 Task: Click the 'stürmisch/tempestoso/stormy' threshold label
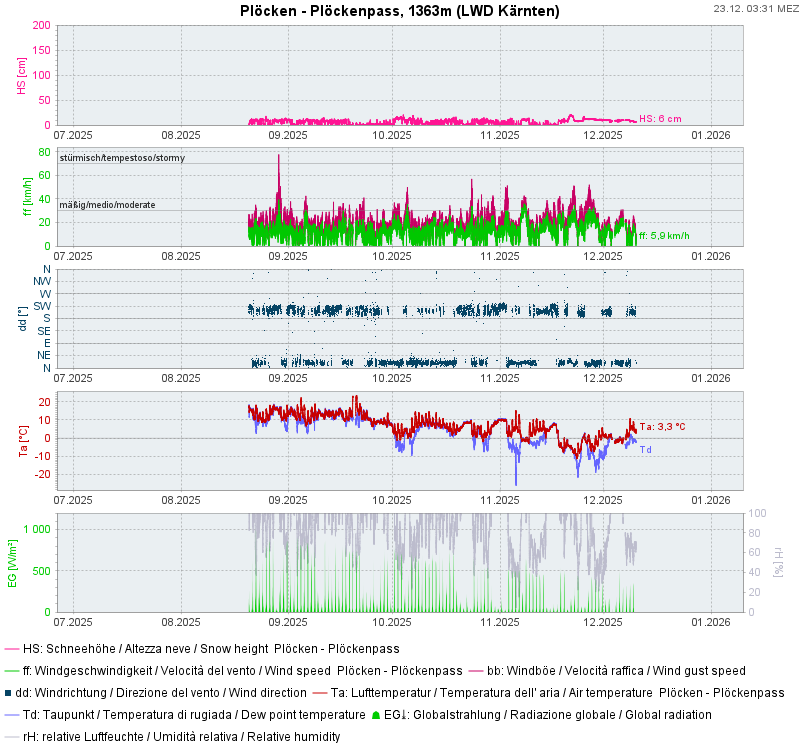click(x=122, y=158)
